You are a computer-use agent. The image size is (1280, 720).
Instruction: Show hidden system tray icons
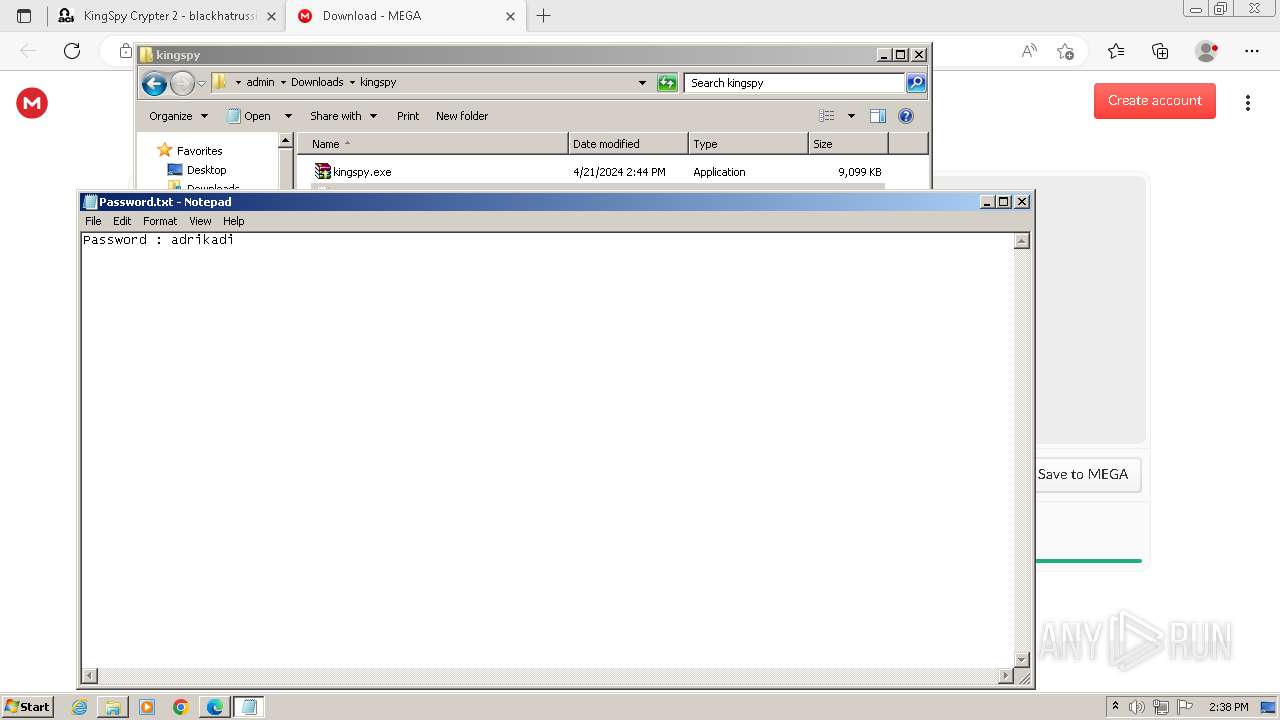pos(1115,707)
